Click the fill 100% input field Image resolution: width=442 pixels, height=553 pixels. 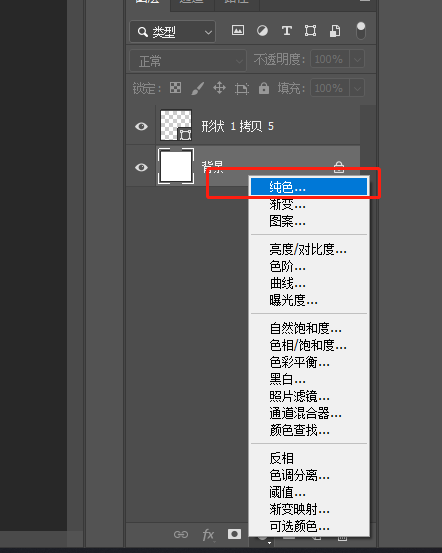[330, 88]
